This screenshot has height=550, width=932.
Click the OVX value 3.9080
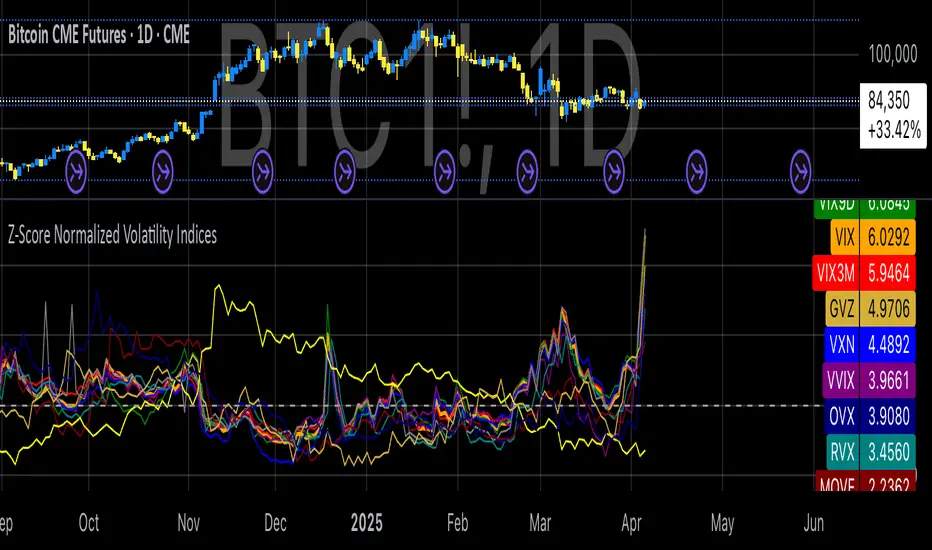tap(888, 416)
